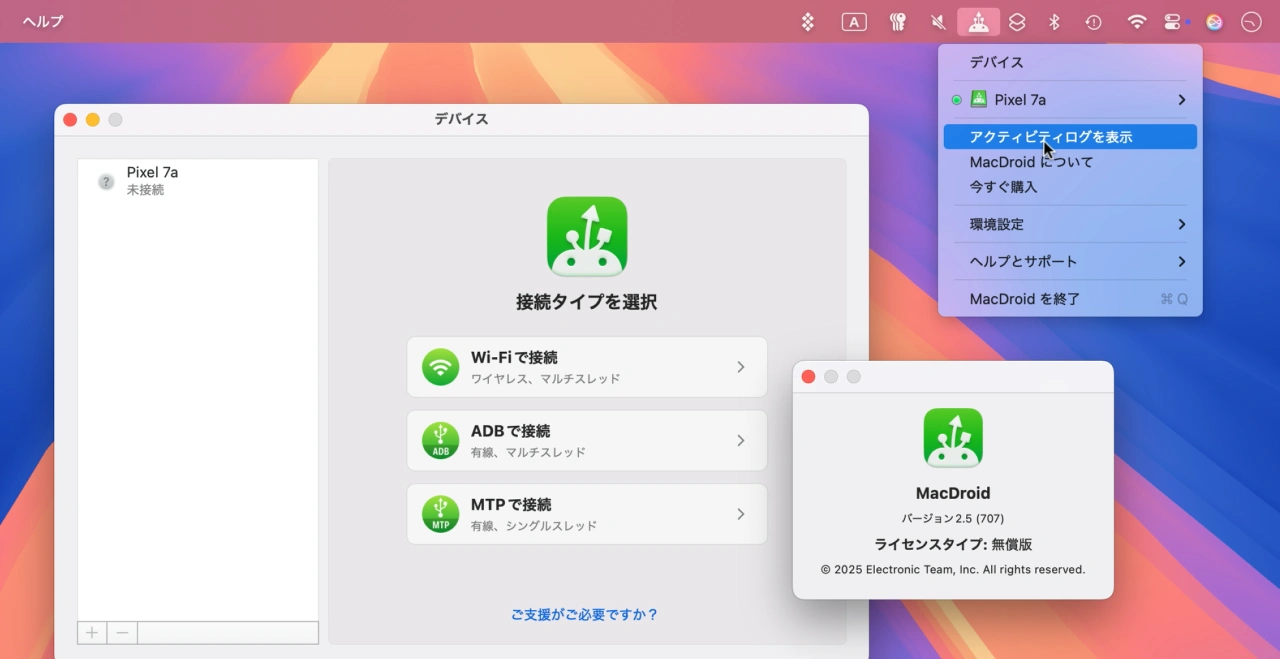The width and height of the screenshot is (1280, 659).
Task: Expand the 環境設定 submenu
Action: [x=1069, y=224]
